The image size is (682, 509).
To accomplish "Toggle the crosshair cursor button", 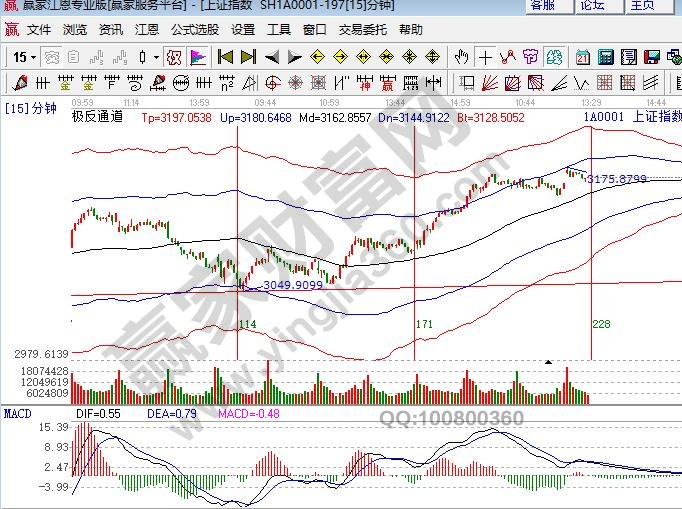I will (485, 57).
